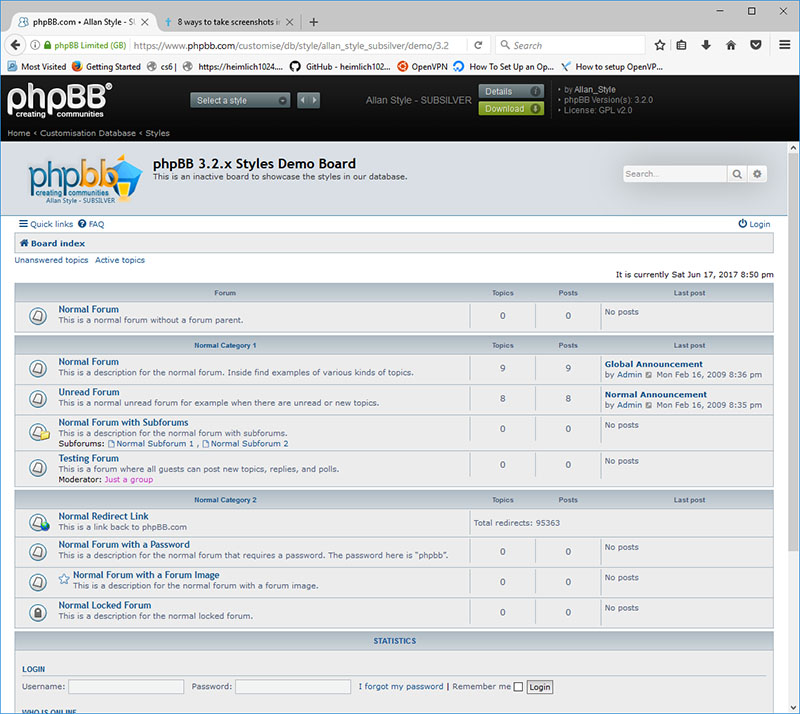View latest post icon beside Normal Announcement
This screenshot has height=714, width=800.
pos(648,405)
